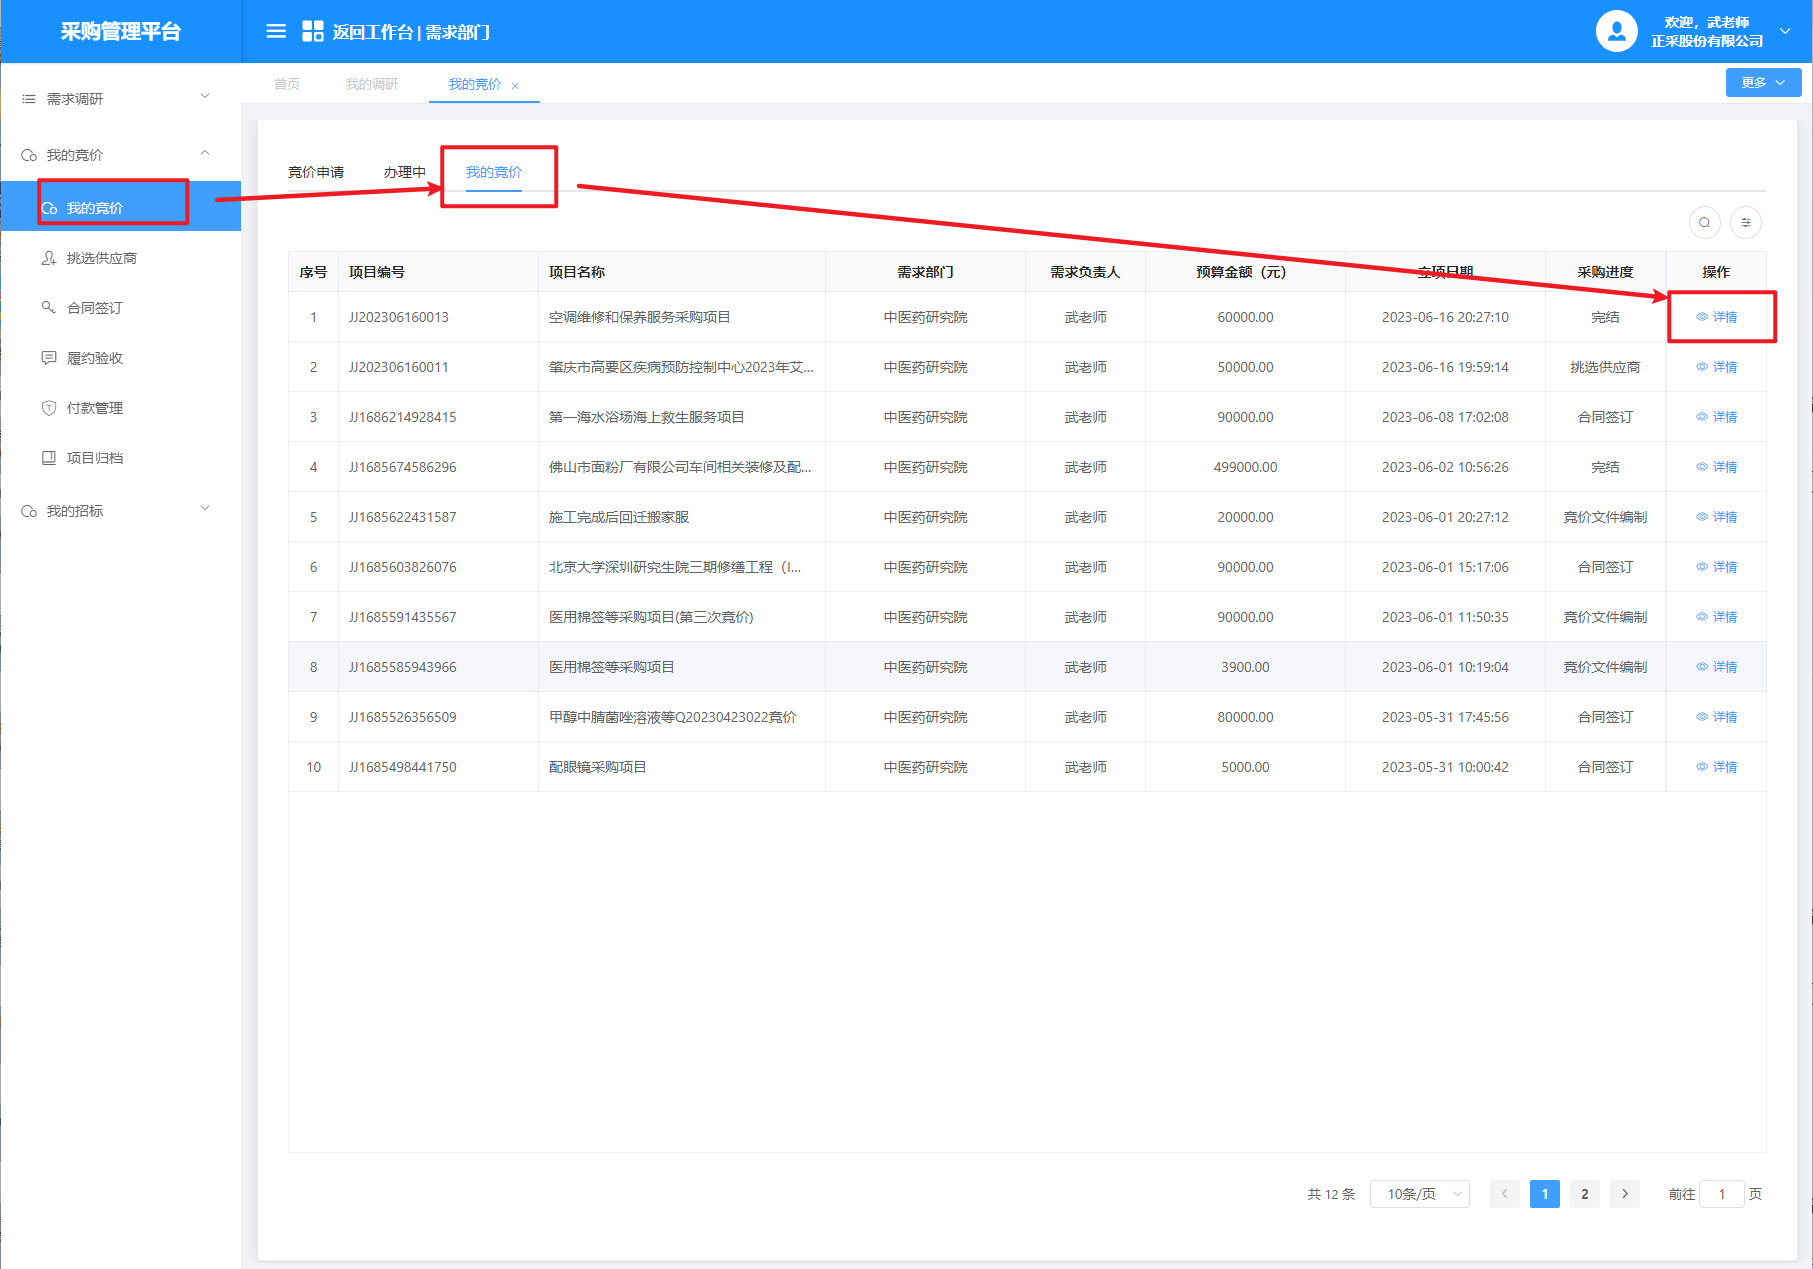Switch to the 竞价申请 tab
This screenshot has width=1813, height=1269.
(316, 172)
